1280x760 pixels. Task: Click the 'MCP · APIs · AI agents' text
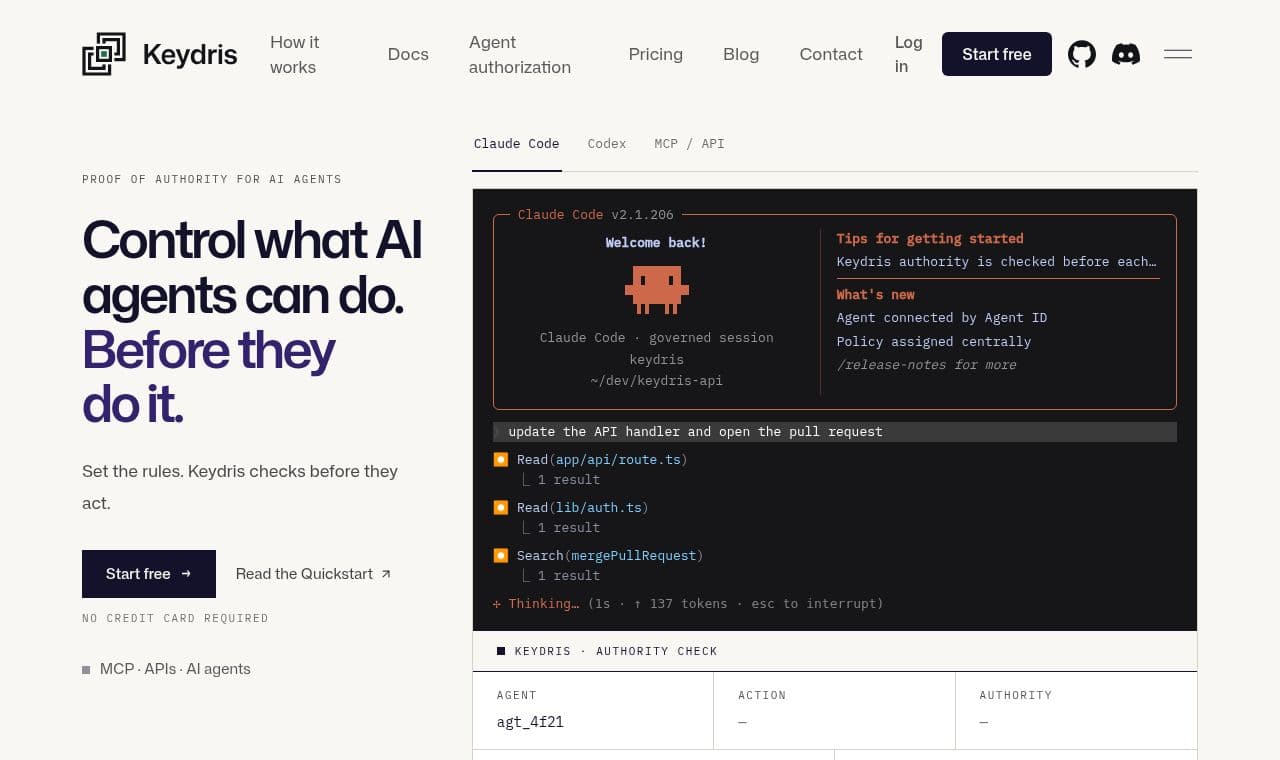click(175, 669)
